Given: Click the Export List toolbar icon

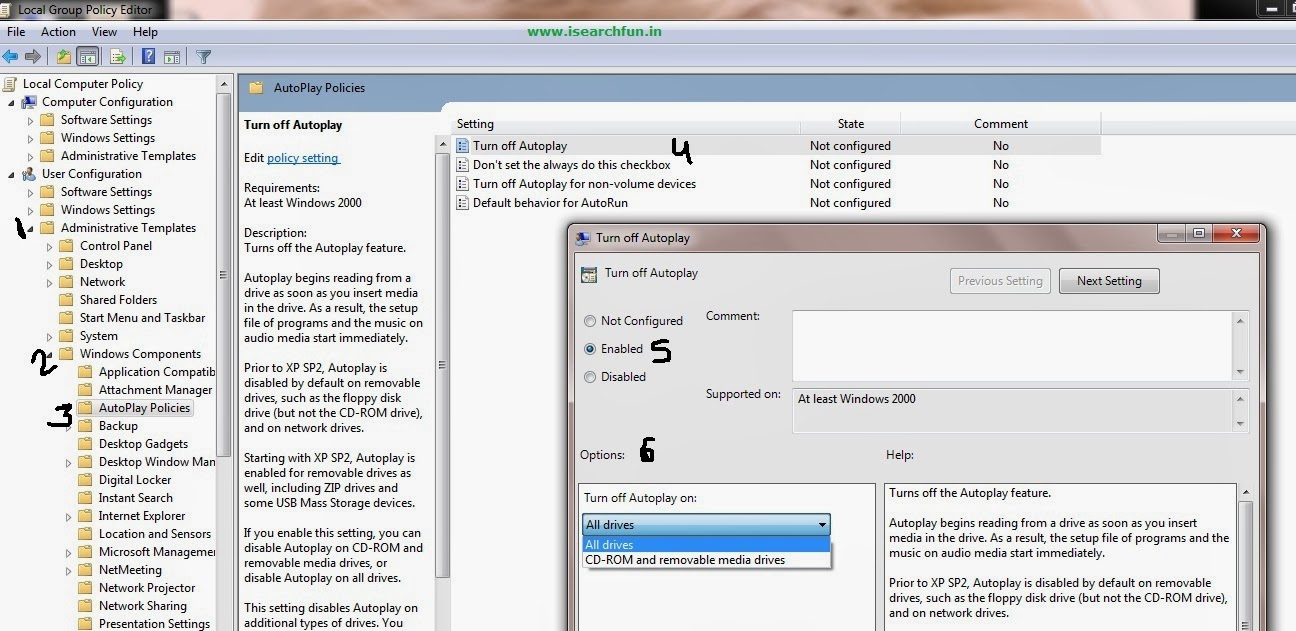Looking at the screenshot, I should (x=117, y=56).
